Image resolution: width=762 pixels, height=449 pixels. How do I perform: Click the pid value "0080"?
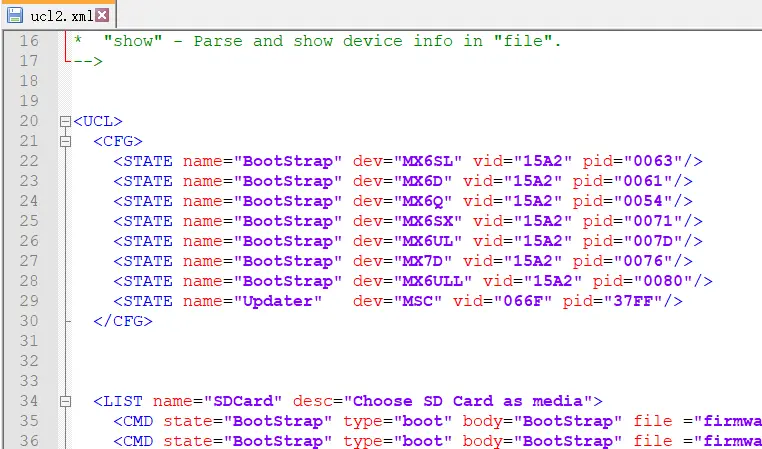(x=663, y=281)
